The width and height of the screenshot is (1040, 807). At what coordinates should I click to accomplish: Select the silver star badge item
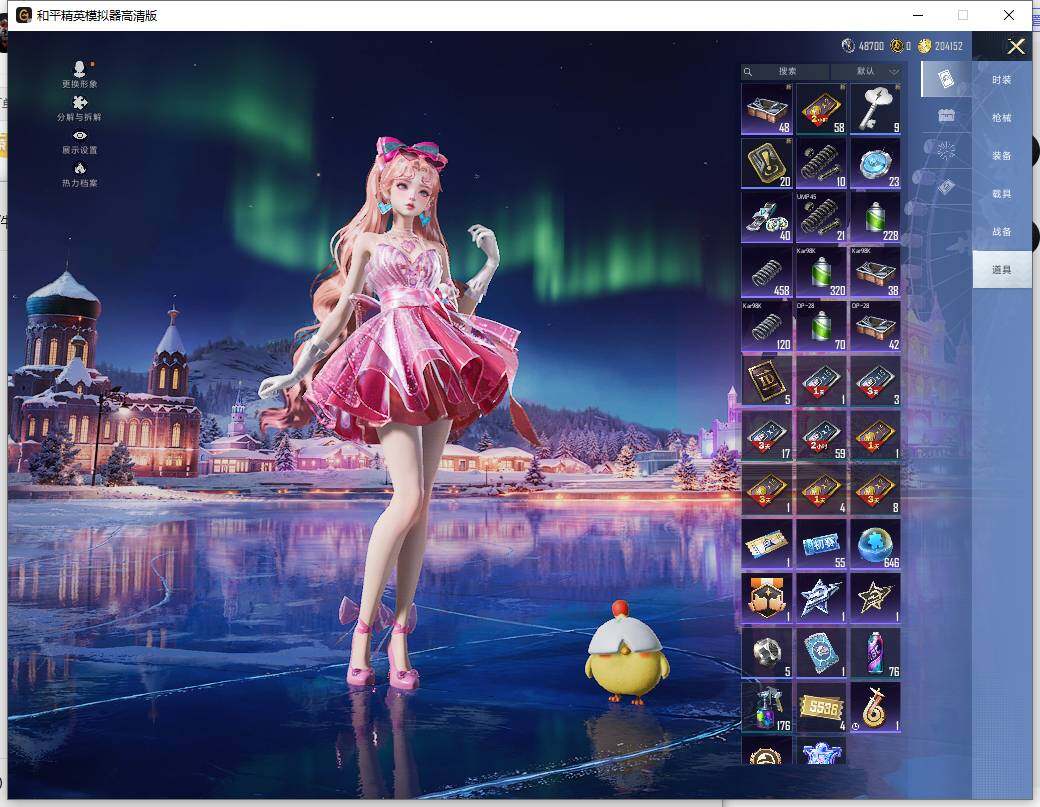click(x=821, y=598)
